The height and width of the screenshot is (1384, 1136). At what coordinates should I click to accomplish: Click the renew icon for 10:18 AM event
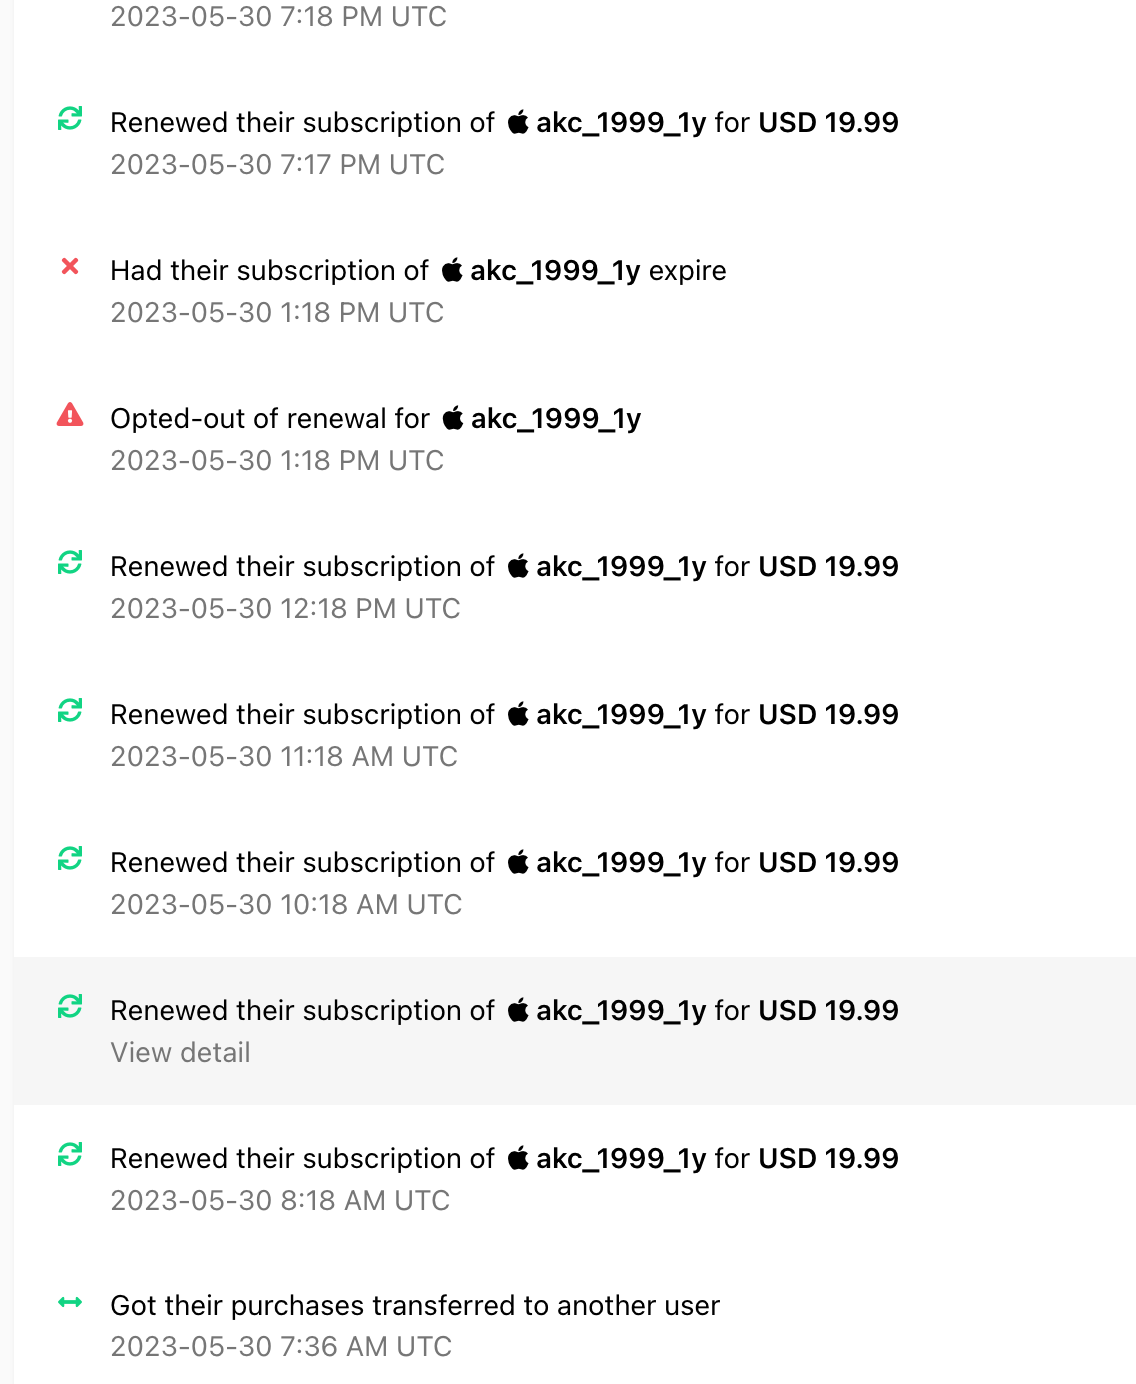coord(70,859)
